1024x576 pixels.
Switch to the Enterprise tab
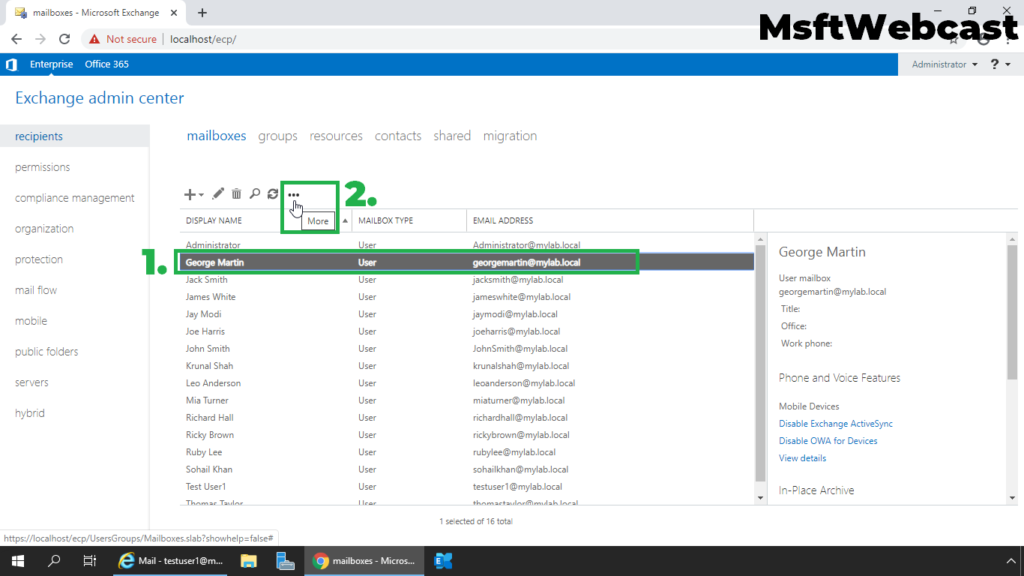coord(51,64)
